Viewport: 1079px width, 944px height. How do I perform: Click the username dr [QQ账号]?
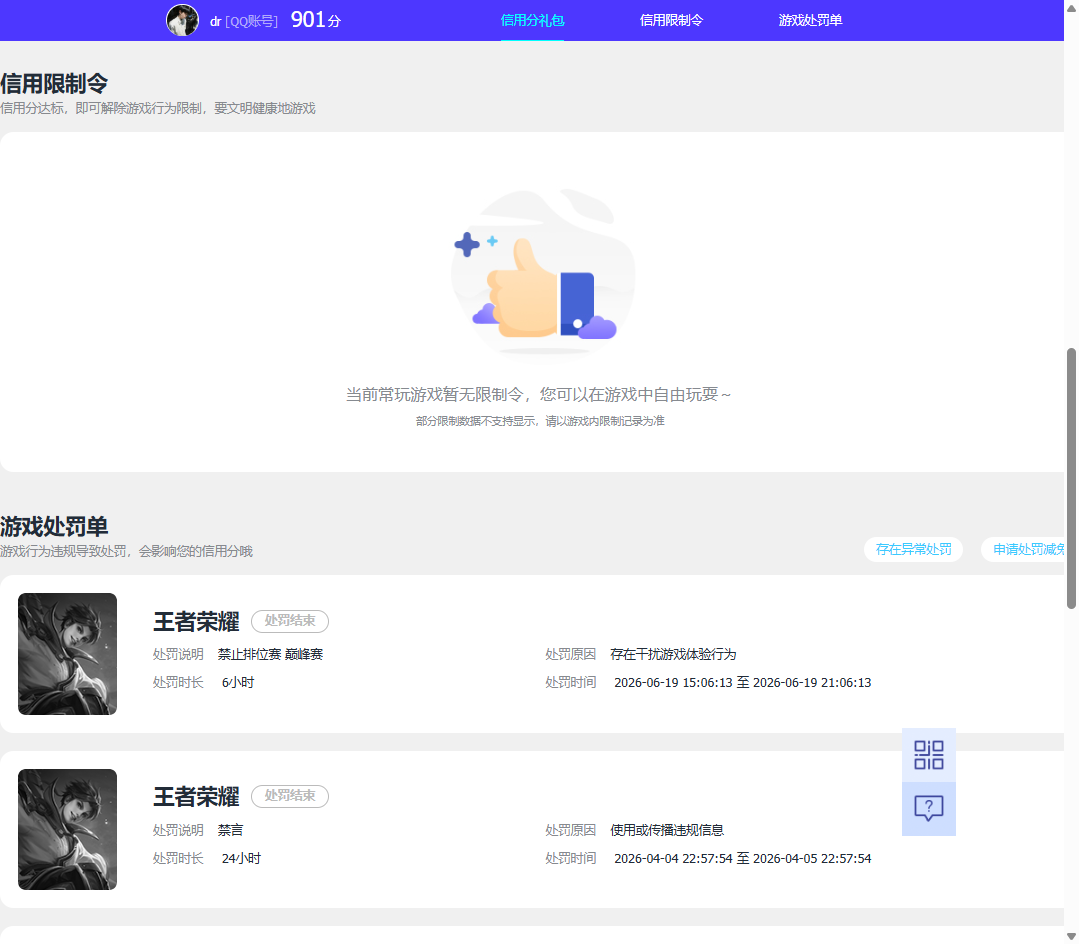tap(244, 21)
